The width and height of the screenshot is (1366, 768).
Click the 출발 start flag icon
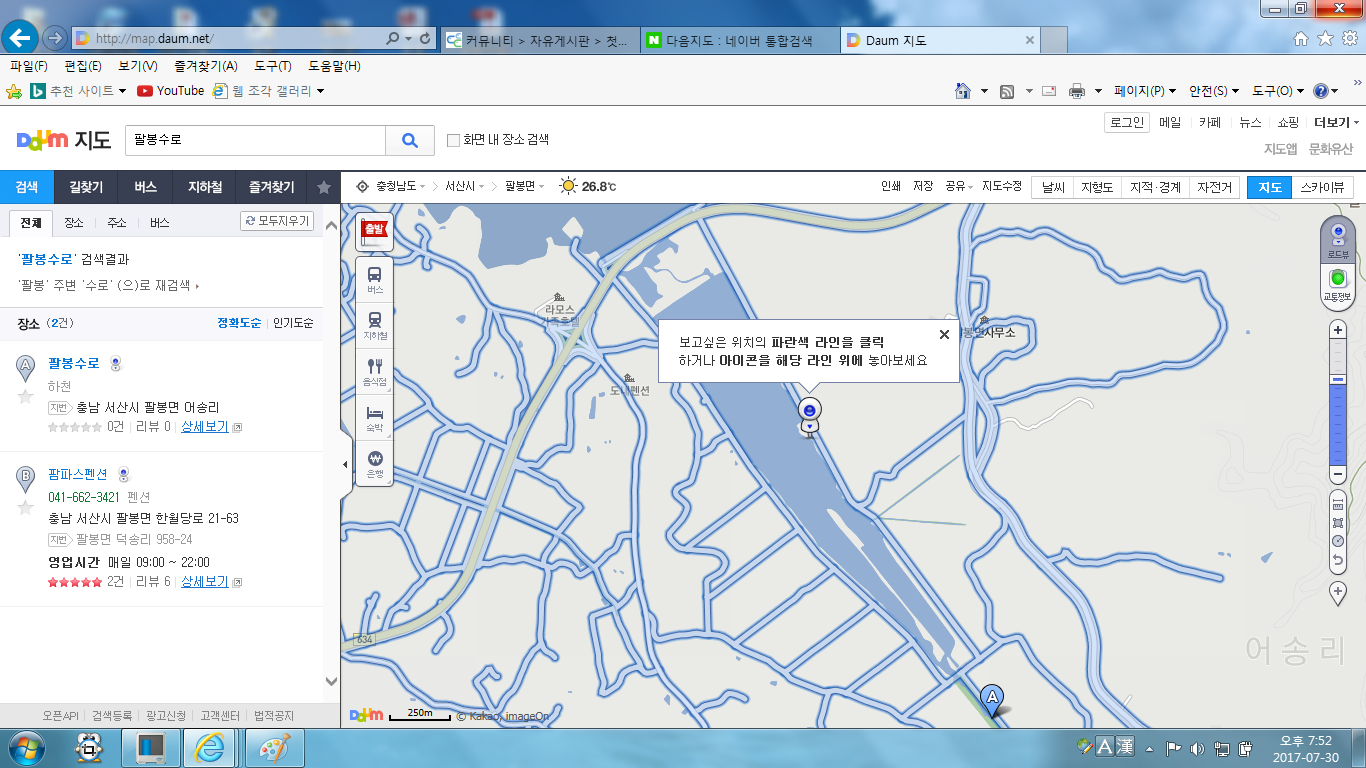[375, 233]
